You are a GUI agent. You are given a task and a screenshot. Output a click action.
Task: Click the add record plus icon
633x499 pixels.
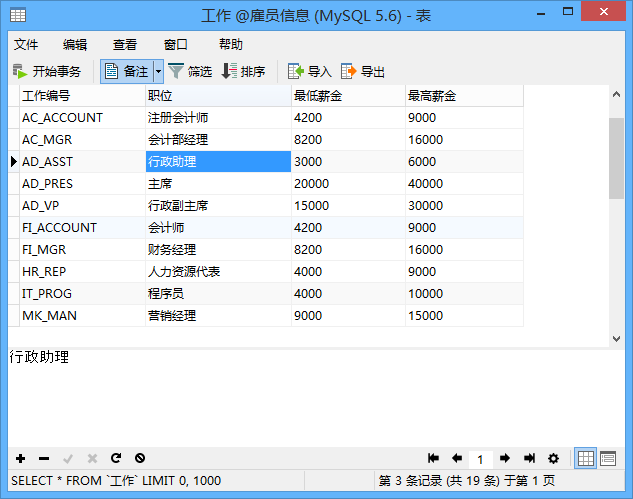pos(20,458)
